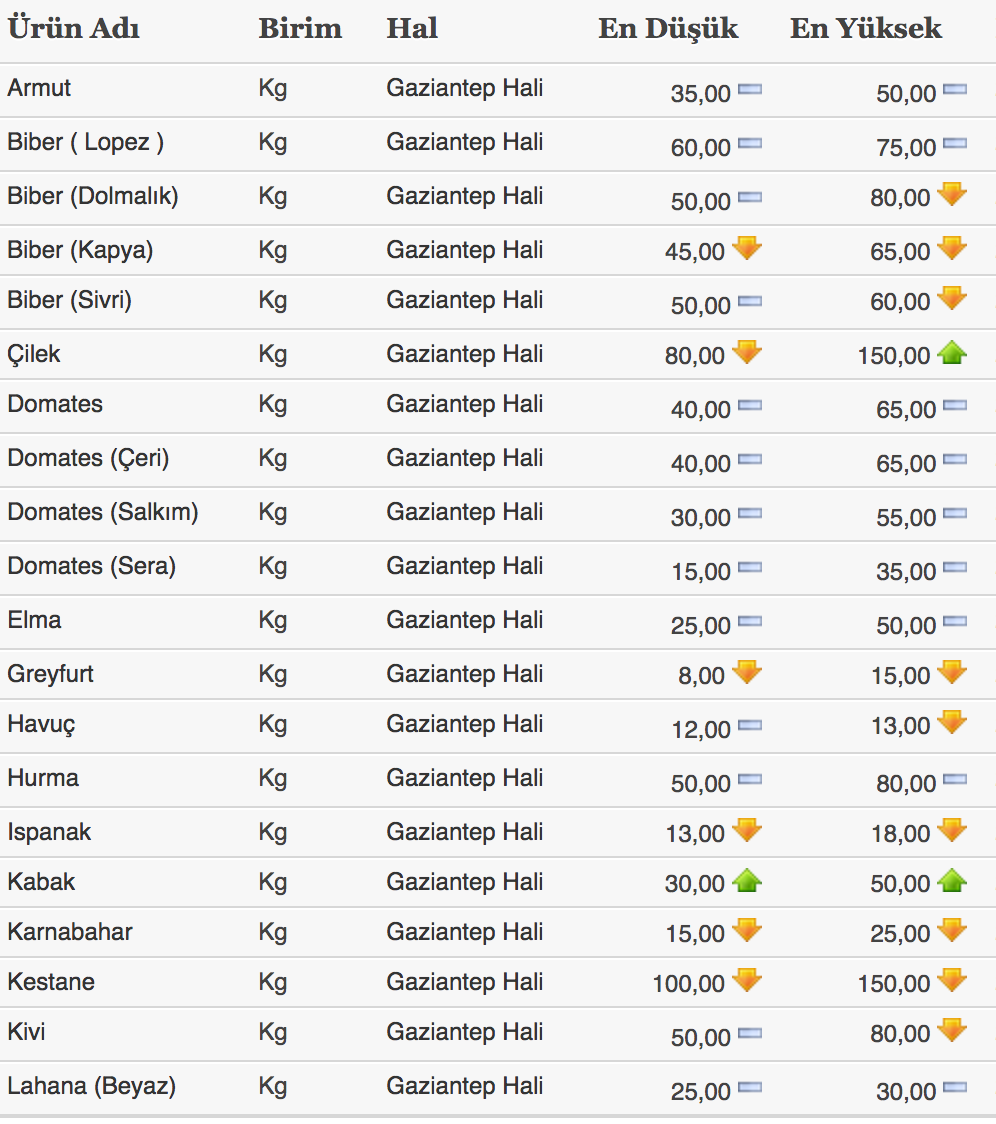Click the orange down arrow beside Kestane's lowest price
This screenshot has height=1124, width=996.
pyautogui.click(x=747, y=980)
